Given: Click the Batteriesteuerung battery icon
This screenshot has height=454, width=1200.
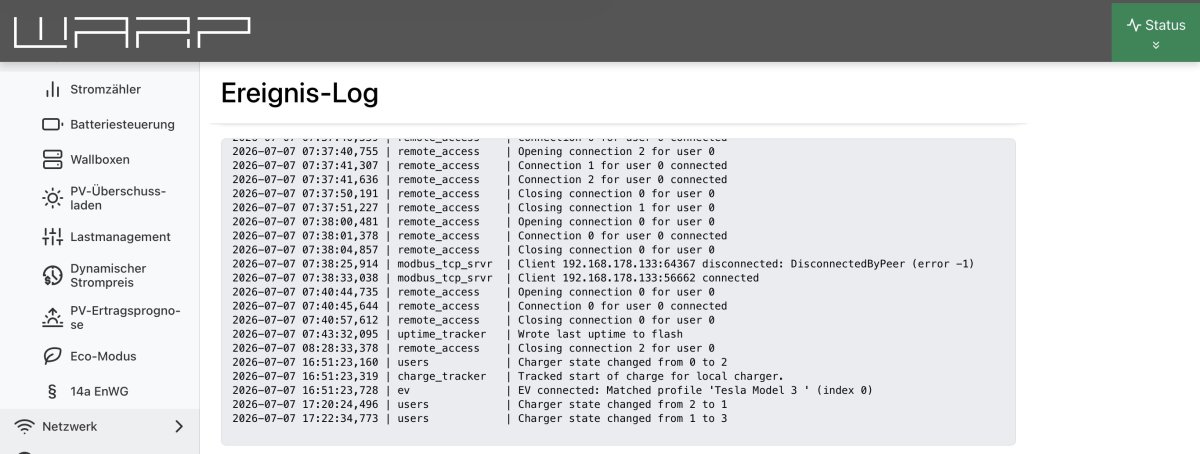Looking at the screenshot, I should (x=52, y=125).
